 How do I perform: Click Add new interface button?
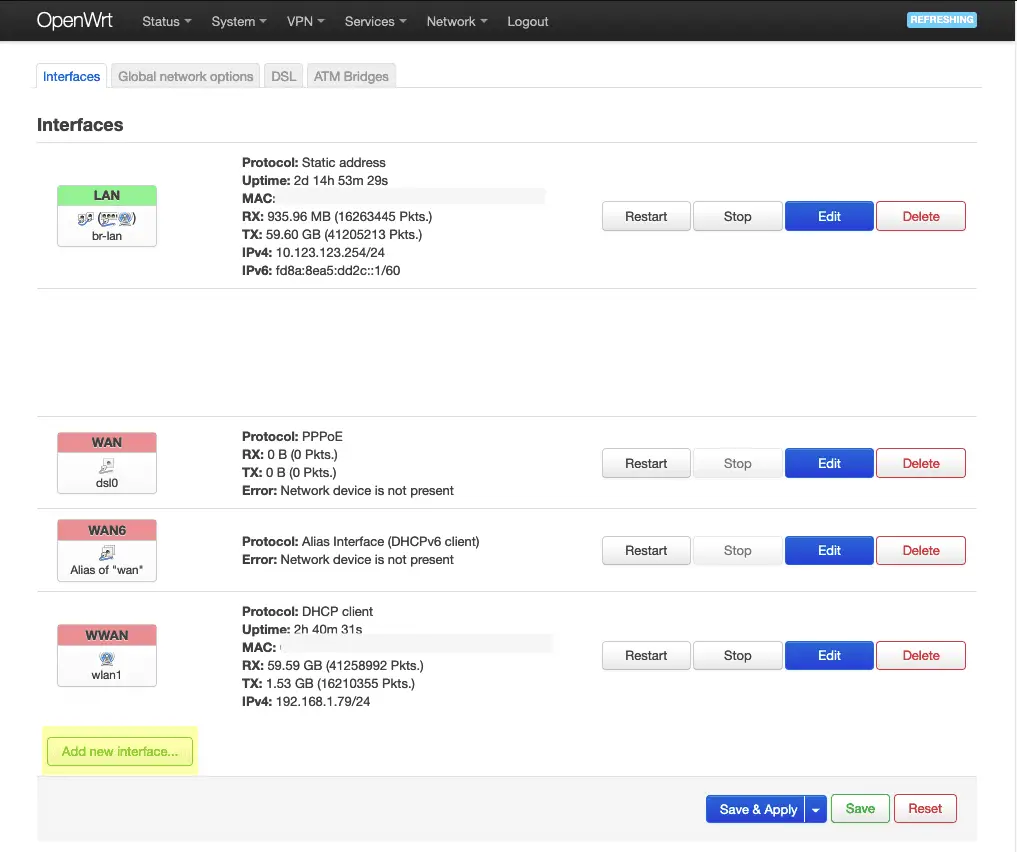click(120, 751)
